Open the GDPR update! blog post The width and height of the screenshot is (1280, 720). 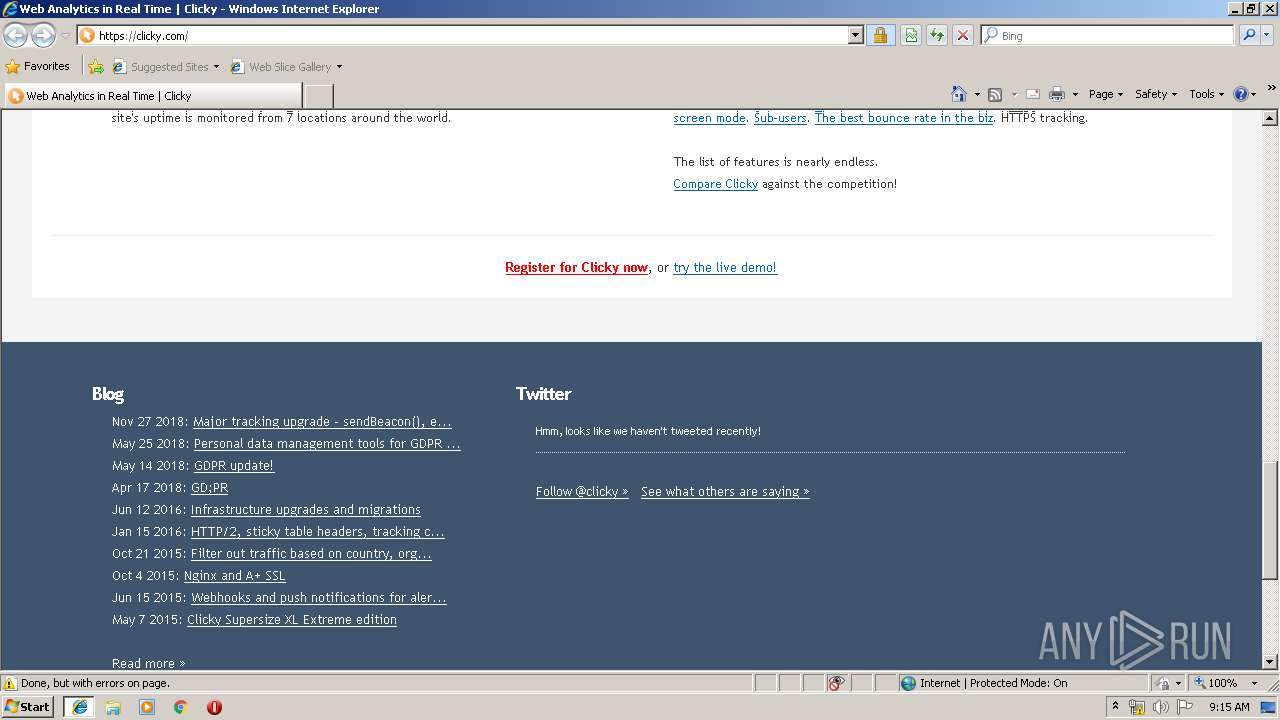234,466
